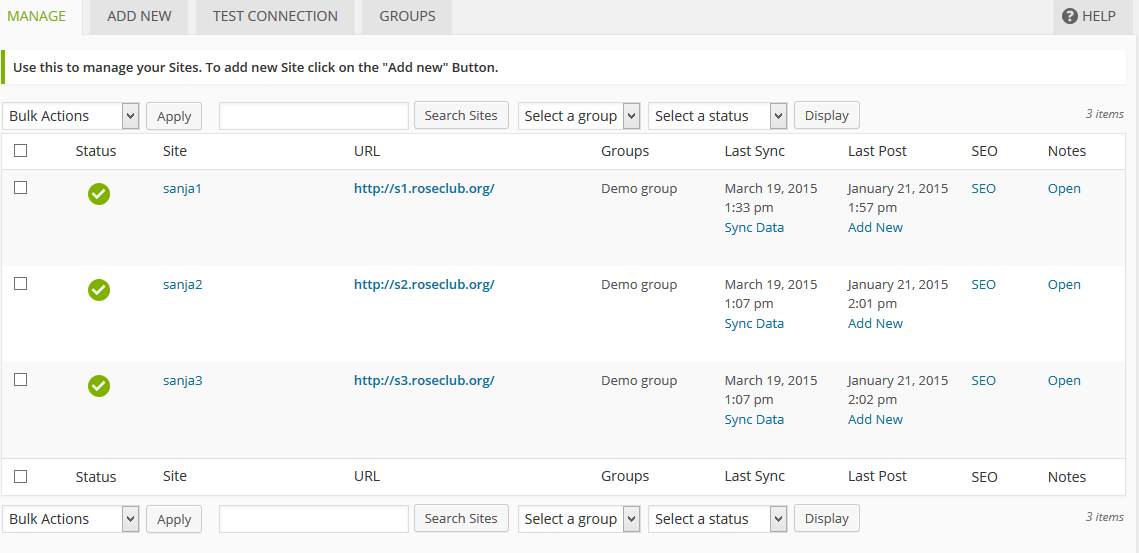Open SEO link in sanja2 row
This screenshot has width=1139, height=553.
[x=984, y=284]
